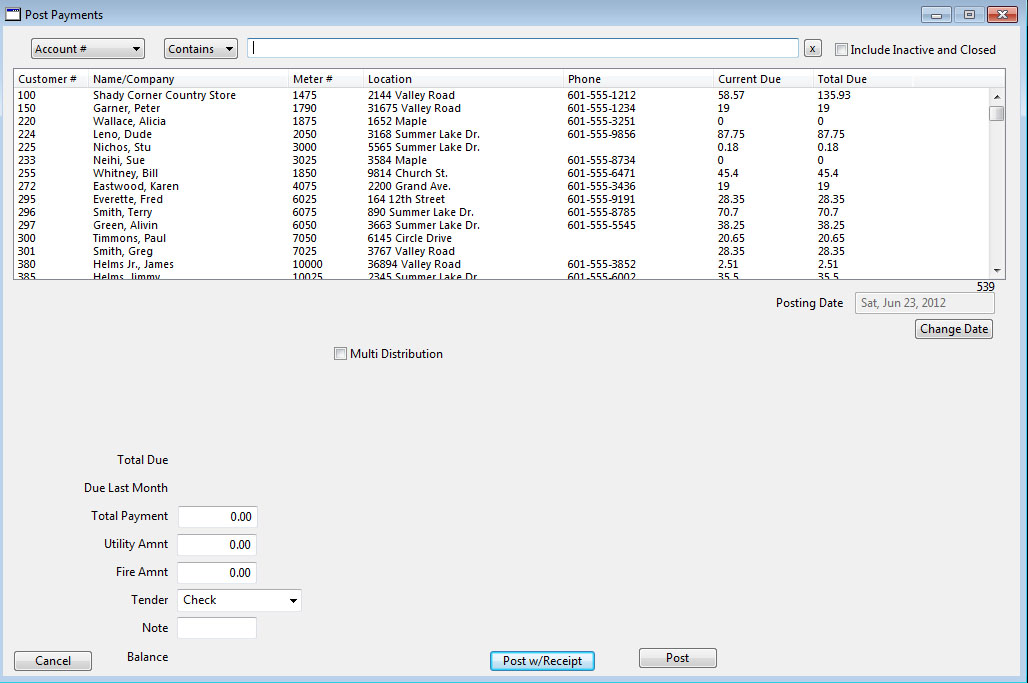Clear the search field with the x button
This screenshot has width=1028, height=683.
click(x=812, y=49)
